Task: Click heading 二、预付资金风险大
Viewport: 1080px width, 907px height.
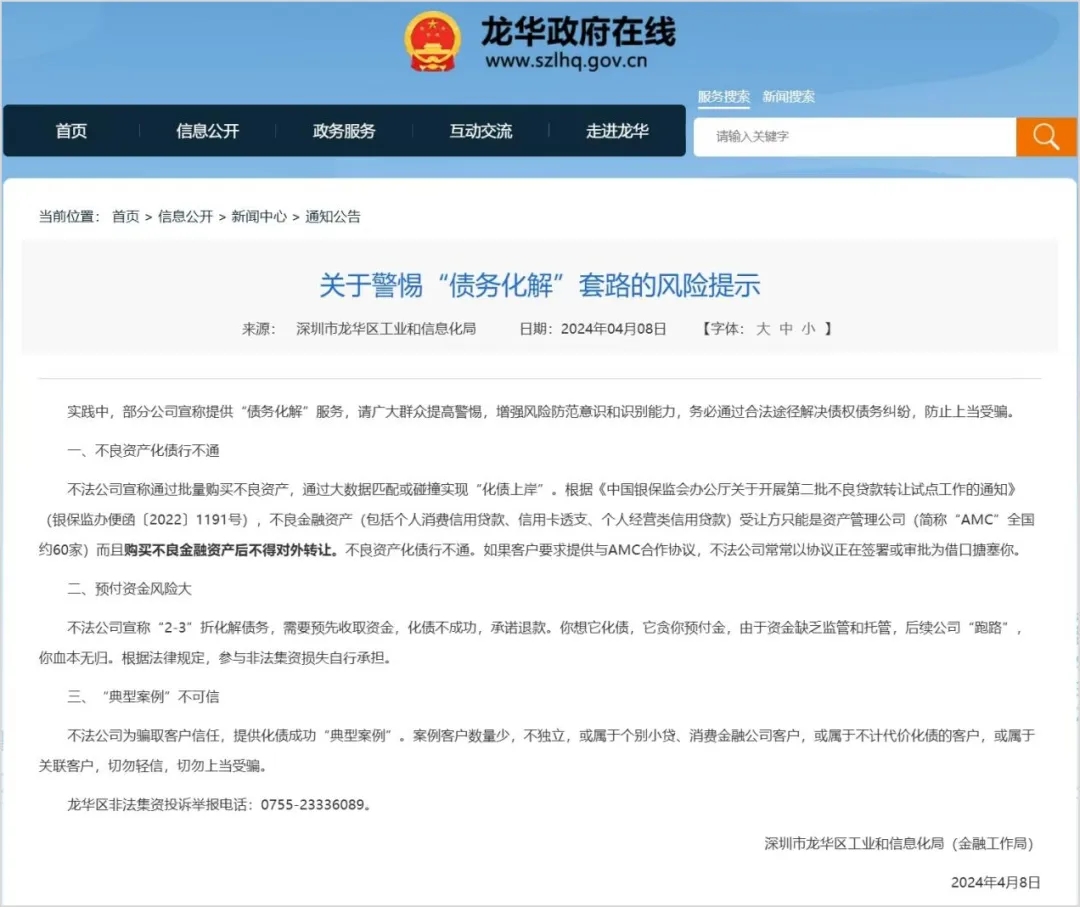Action: (x=129, y=589)
